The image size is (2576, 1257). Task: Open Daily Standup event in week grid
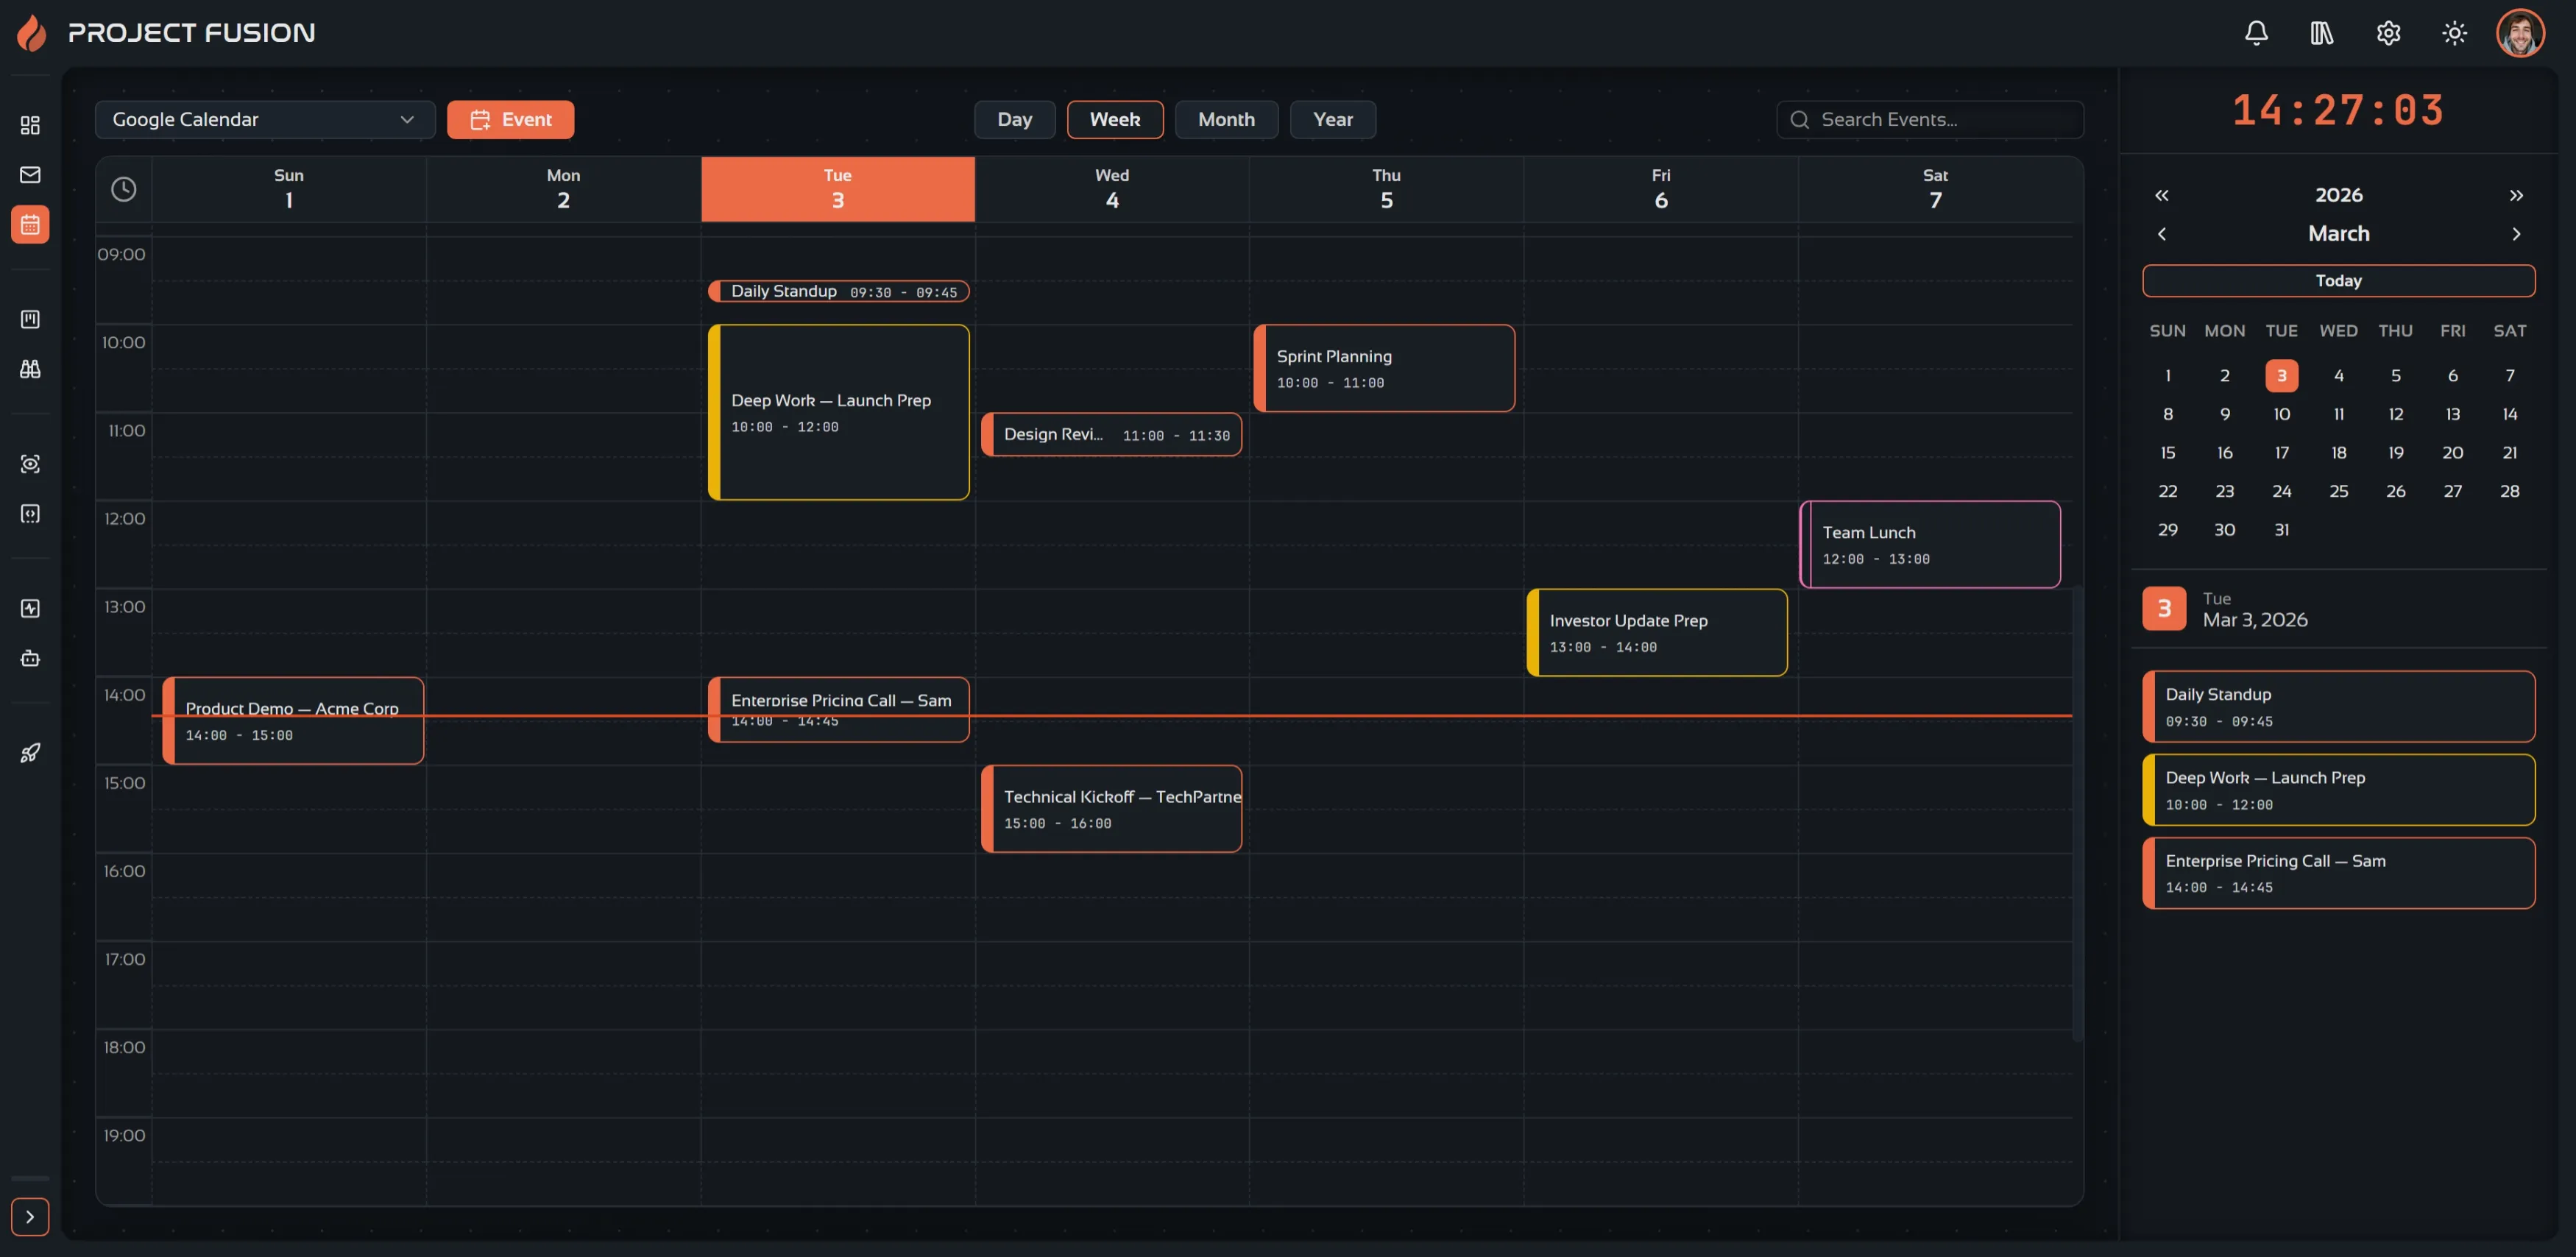pyautogui.click(x=839, y=291)
